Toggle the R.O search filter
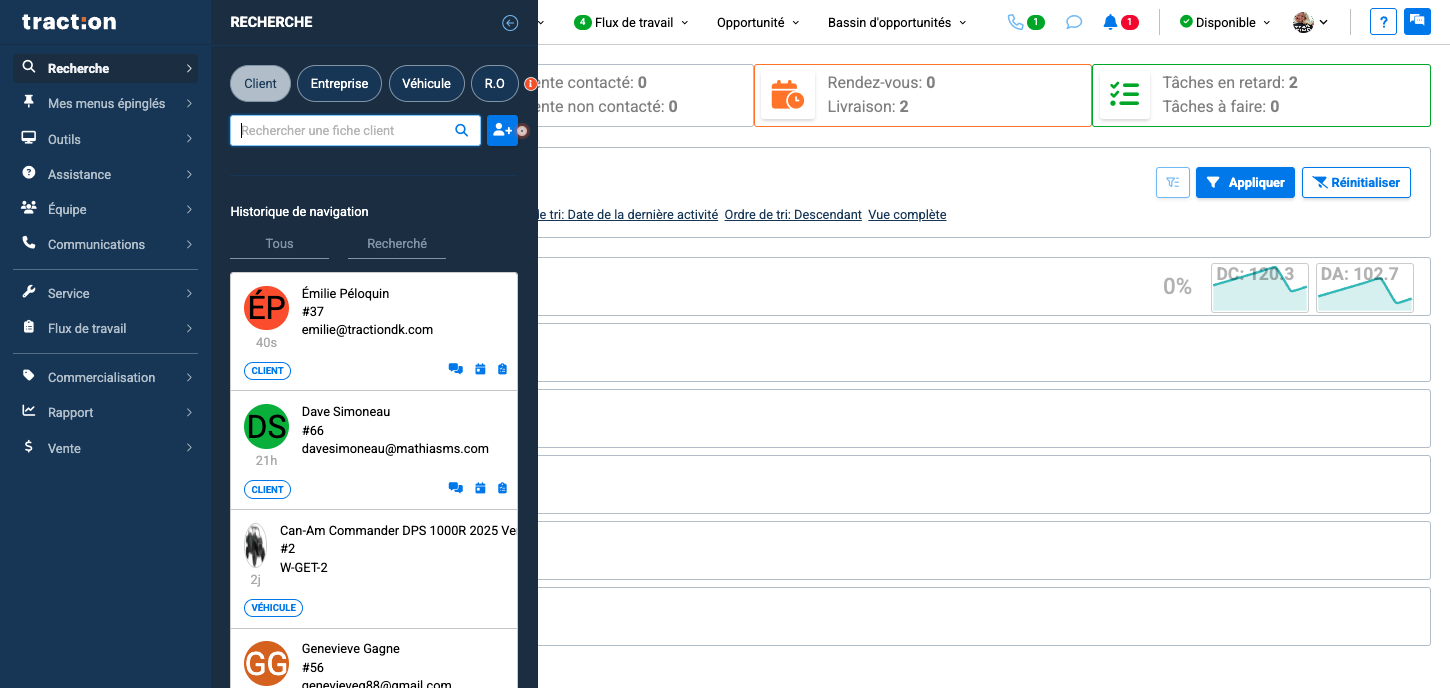 pyautogui.click(x=494, y=84)
